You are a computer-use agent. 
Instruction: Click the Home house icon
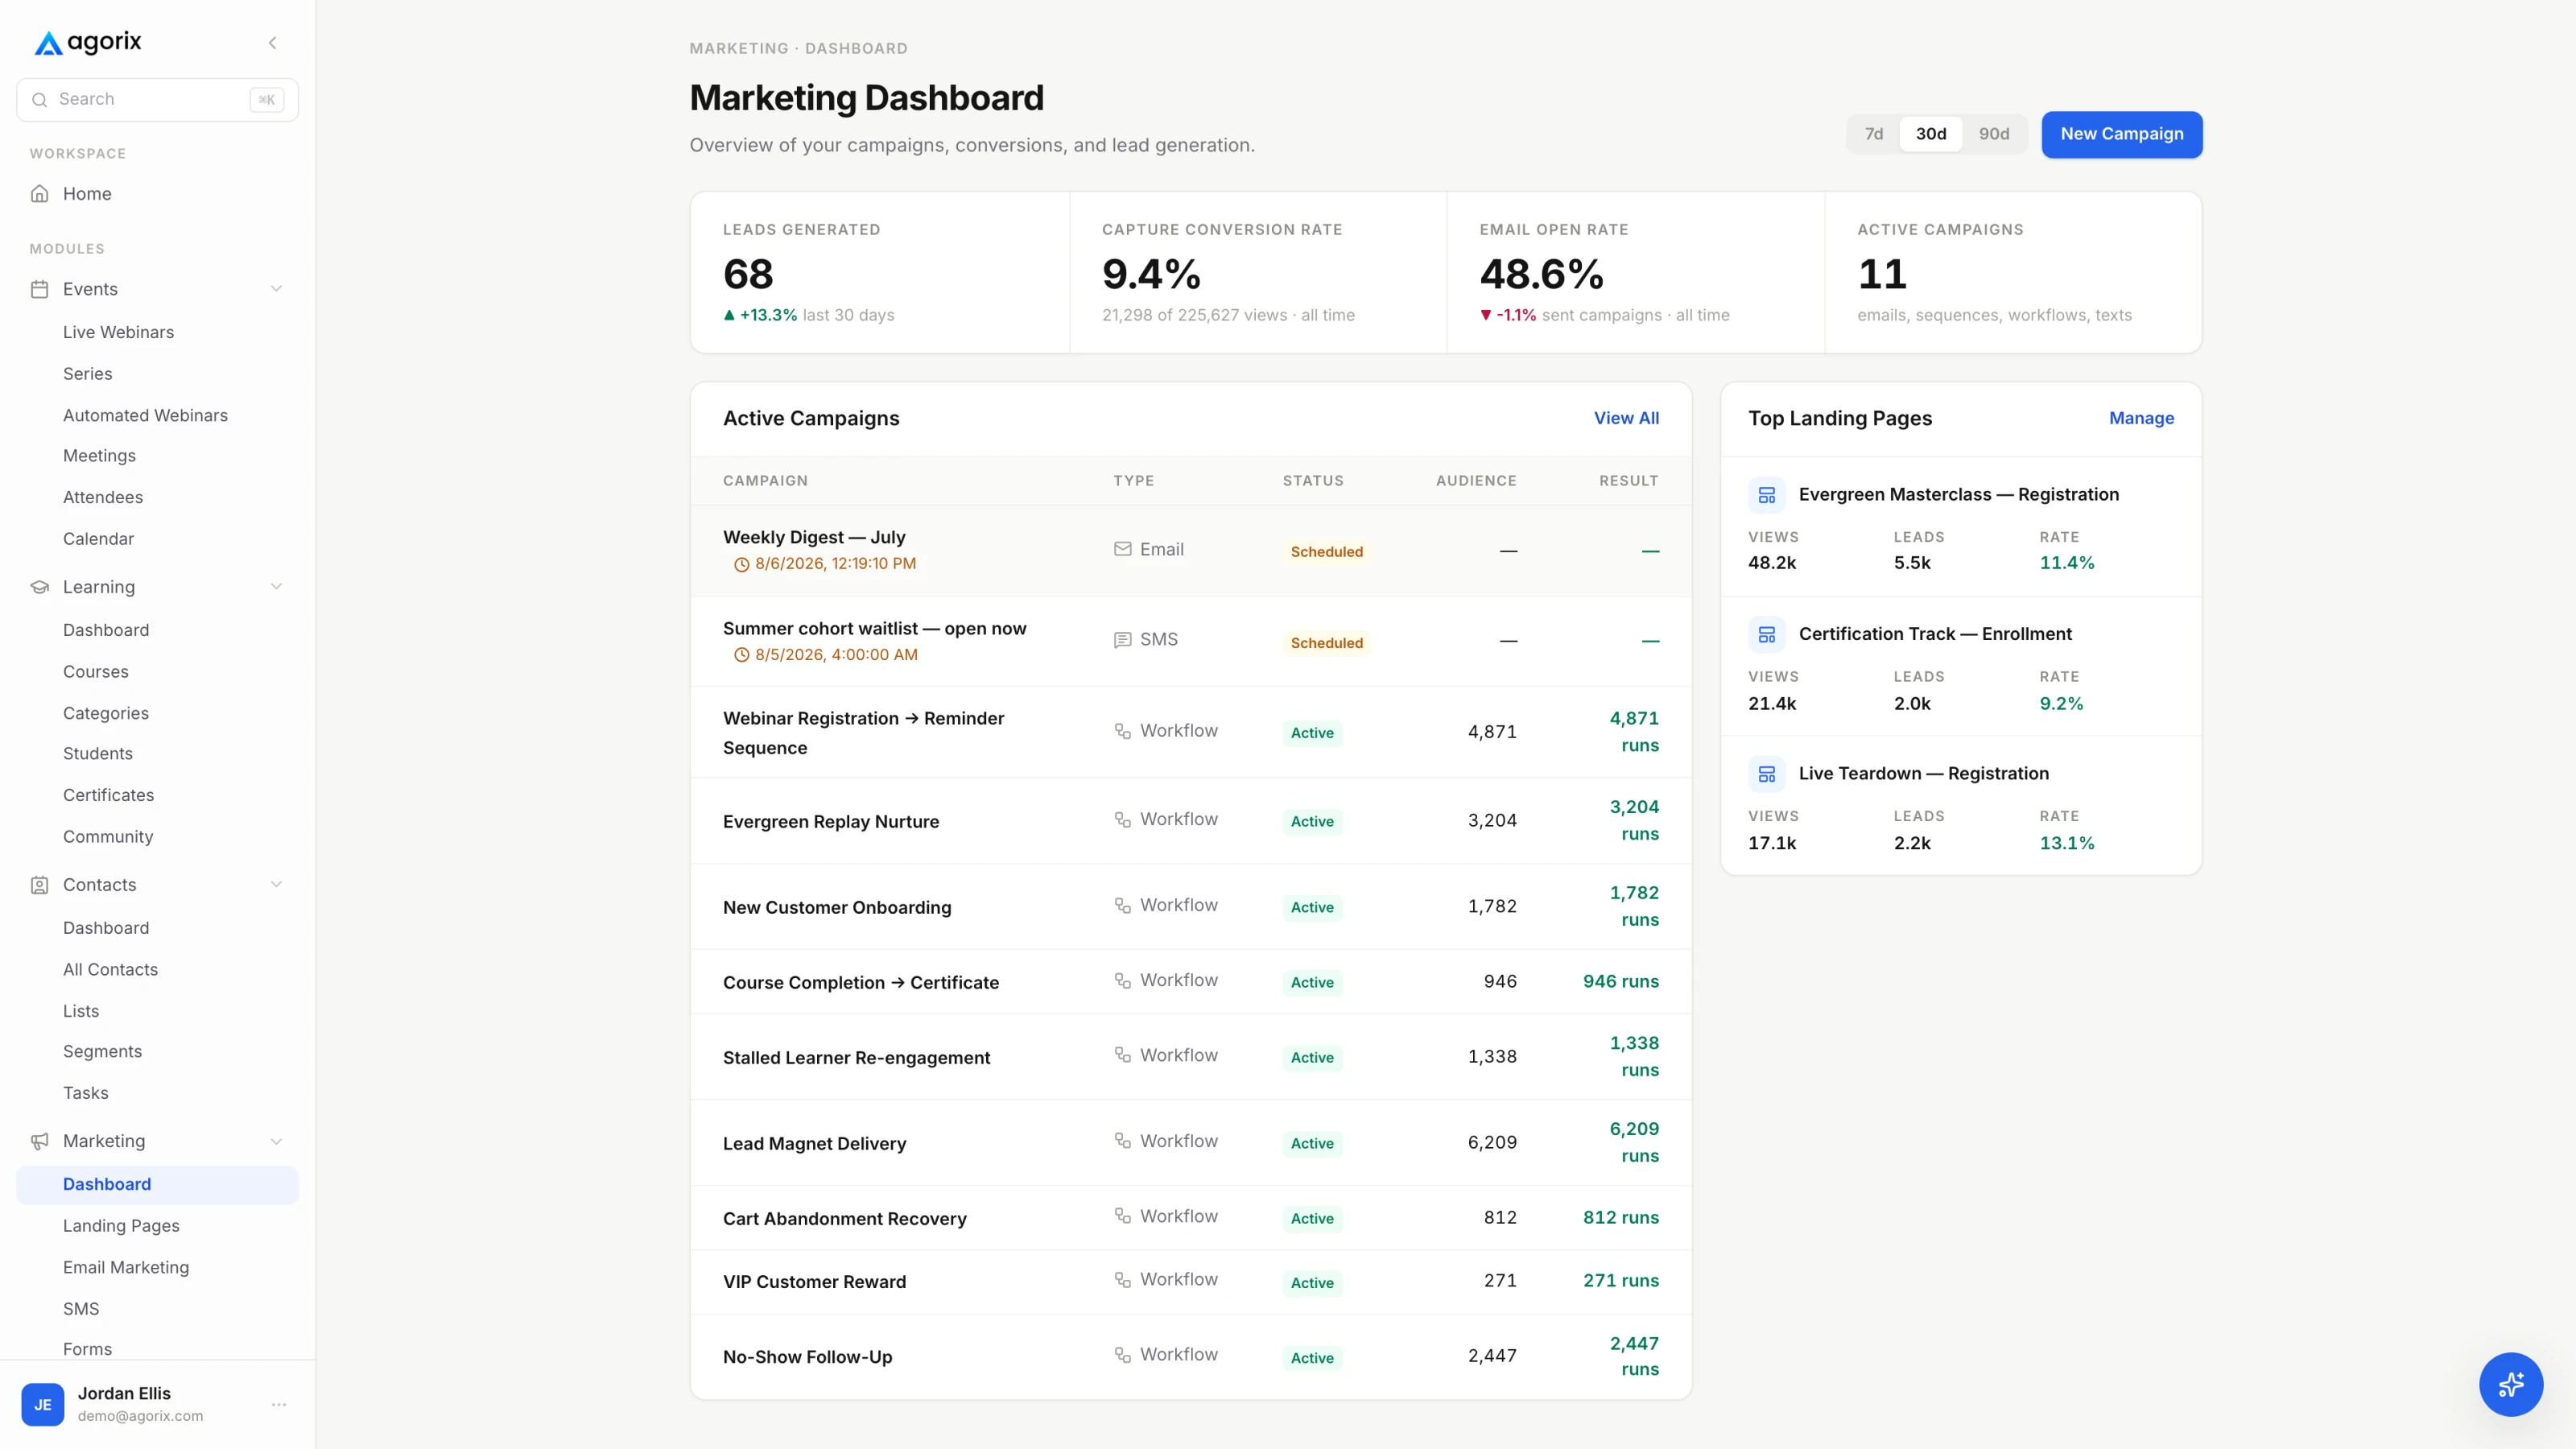click(x=40, y=194)
